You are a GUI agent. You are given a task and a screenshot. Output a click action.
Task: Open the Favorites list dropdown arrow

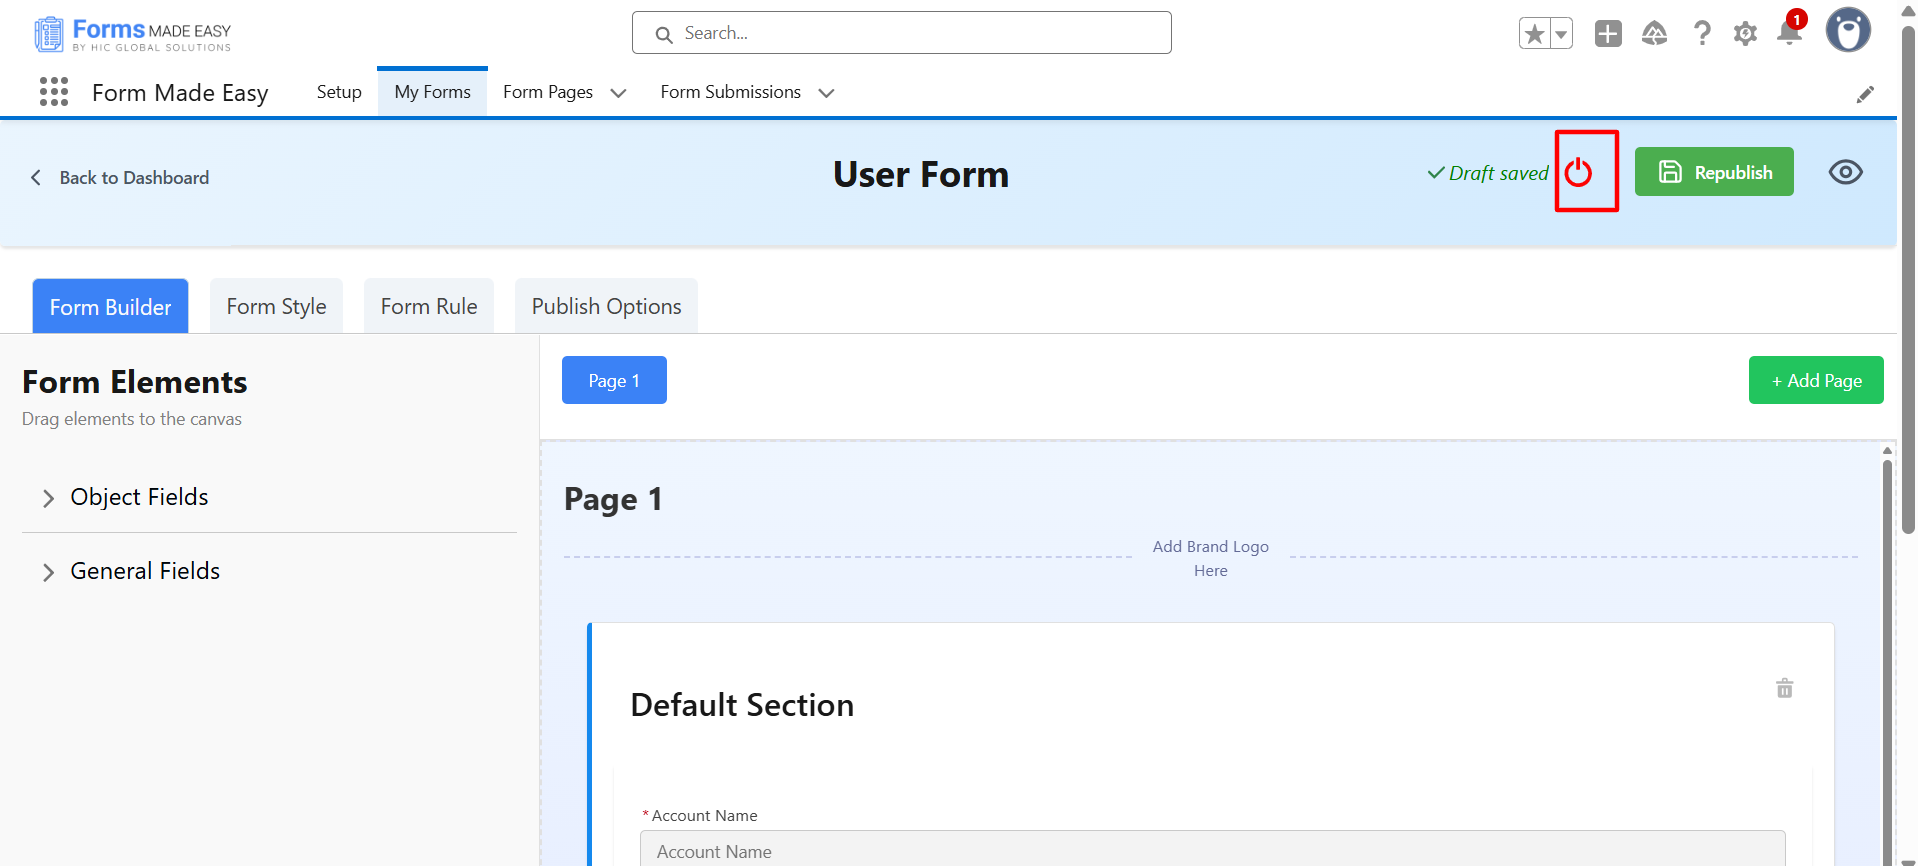pos(1560,34)
